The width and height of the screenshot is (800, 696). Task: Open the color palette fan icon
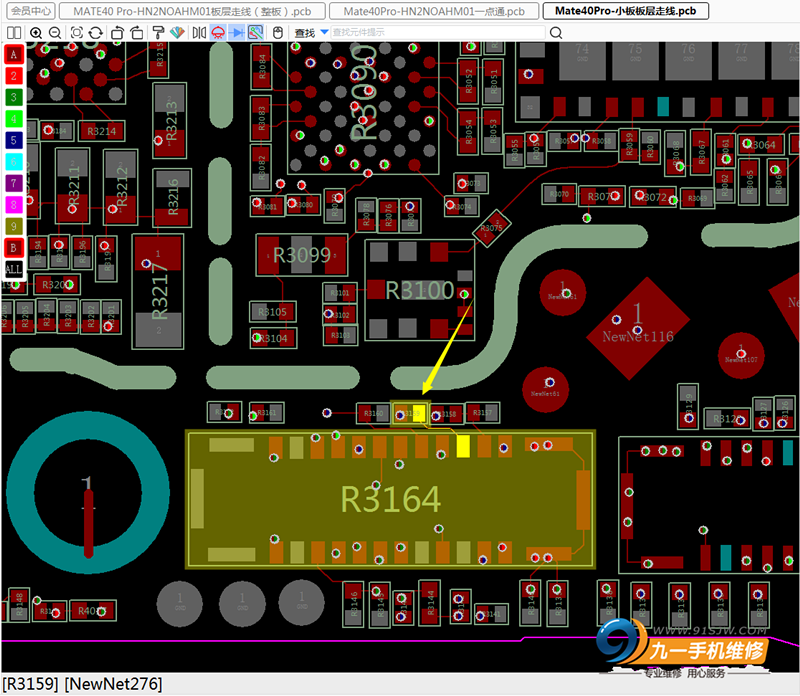[x=177, y=33]
